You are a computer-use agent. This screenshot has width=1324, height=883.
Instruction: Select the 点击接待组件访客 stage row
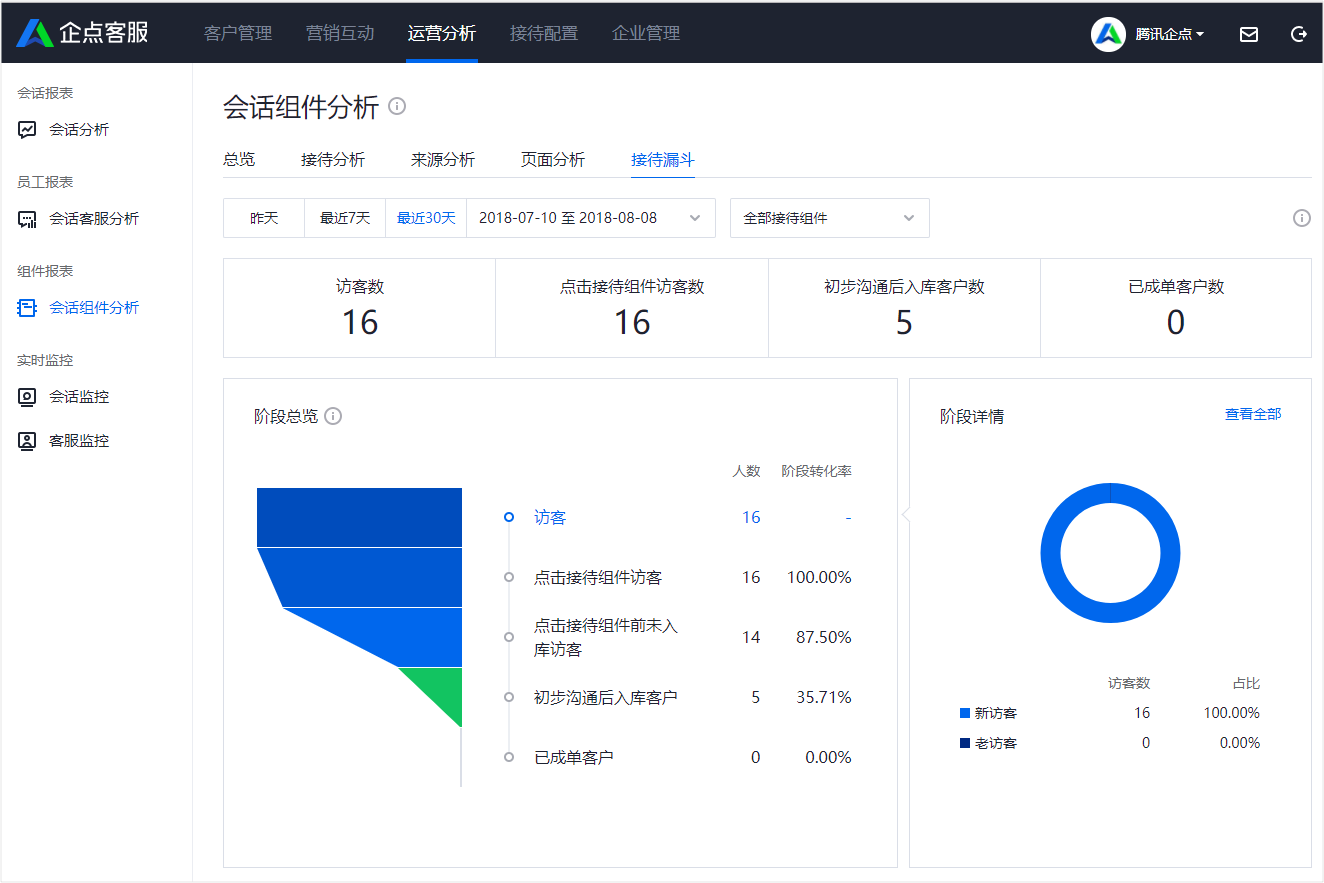pyautogui.click(x=680, y=578)
